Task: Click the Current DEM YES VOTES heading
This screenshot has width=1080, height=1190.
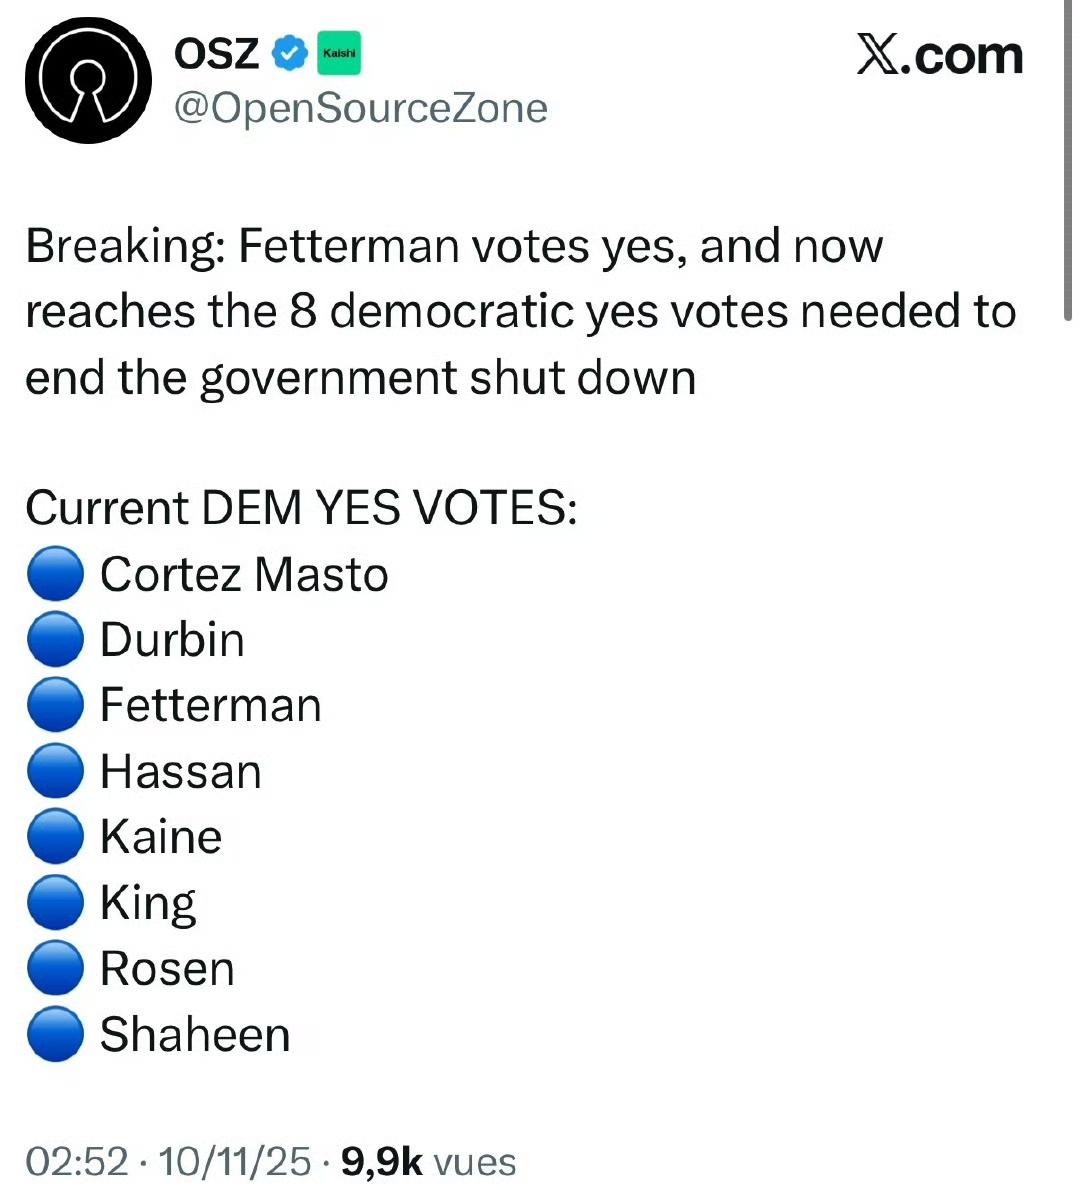Action: point(302,507)
